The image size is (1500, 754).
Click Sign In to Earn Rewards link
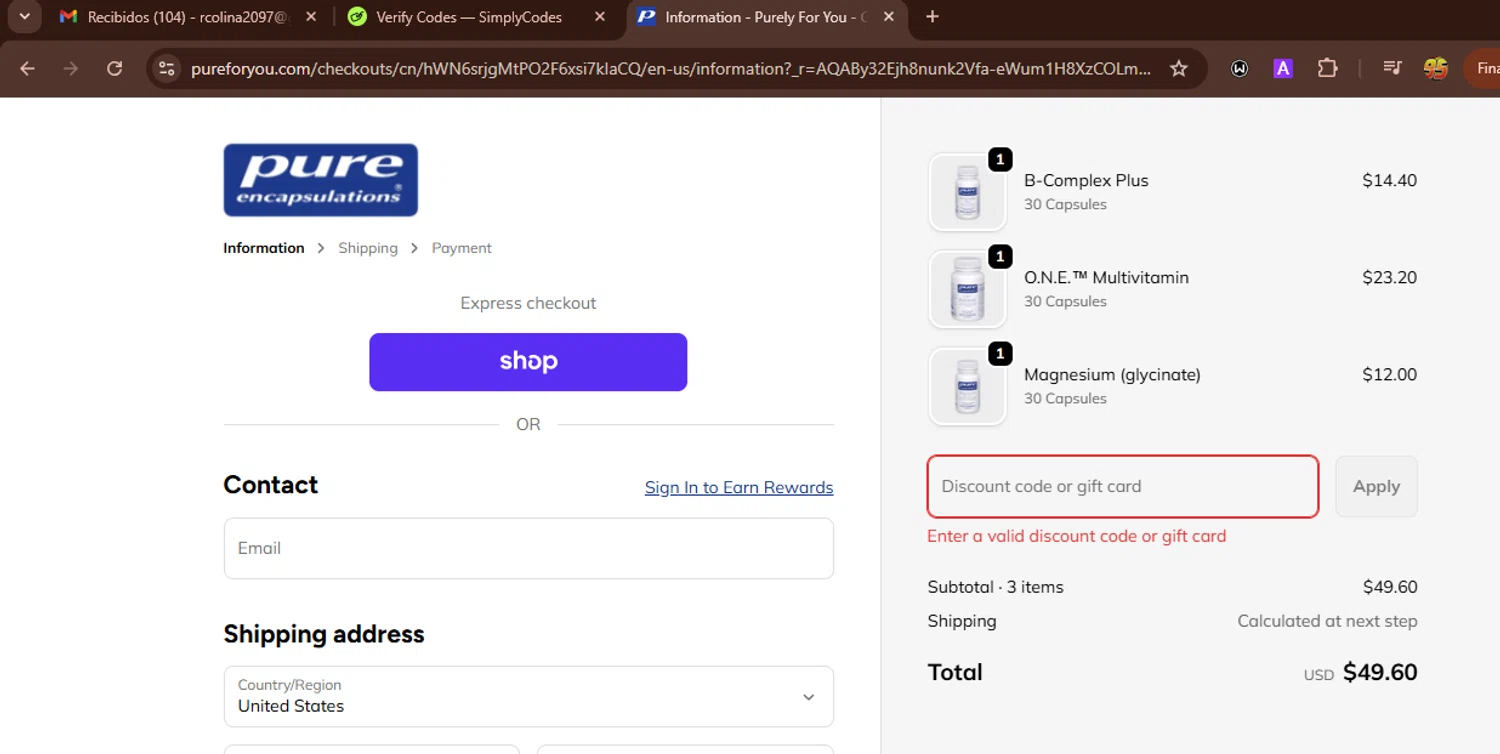coord(739,487)
